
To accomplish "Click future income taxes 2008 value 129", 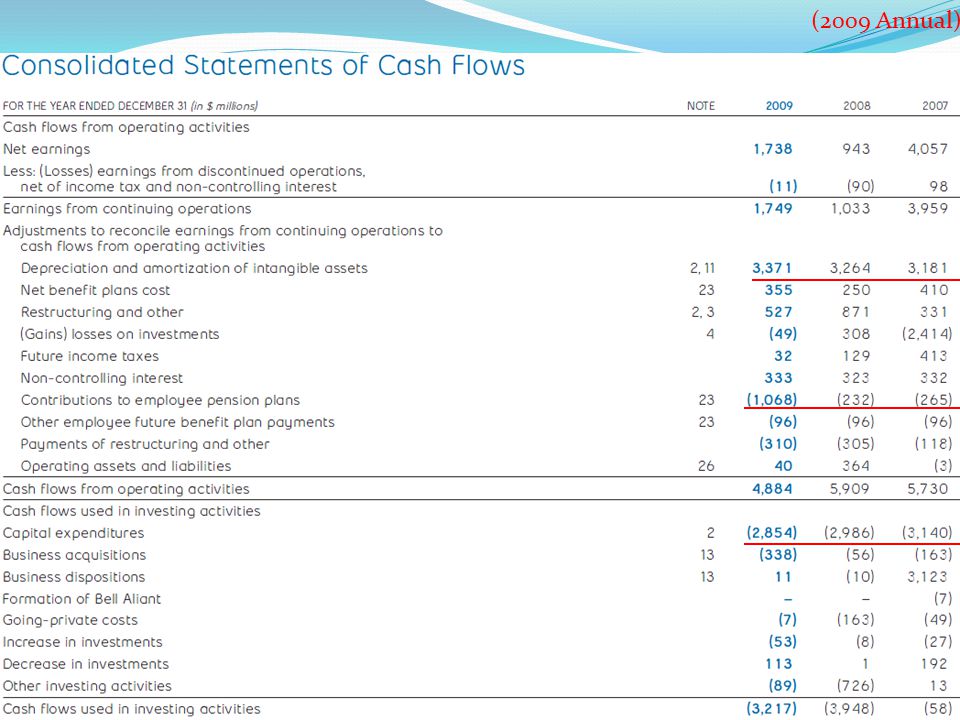I will [x=856, y=356].
